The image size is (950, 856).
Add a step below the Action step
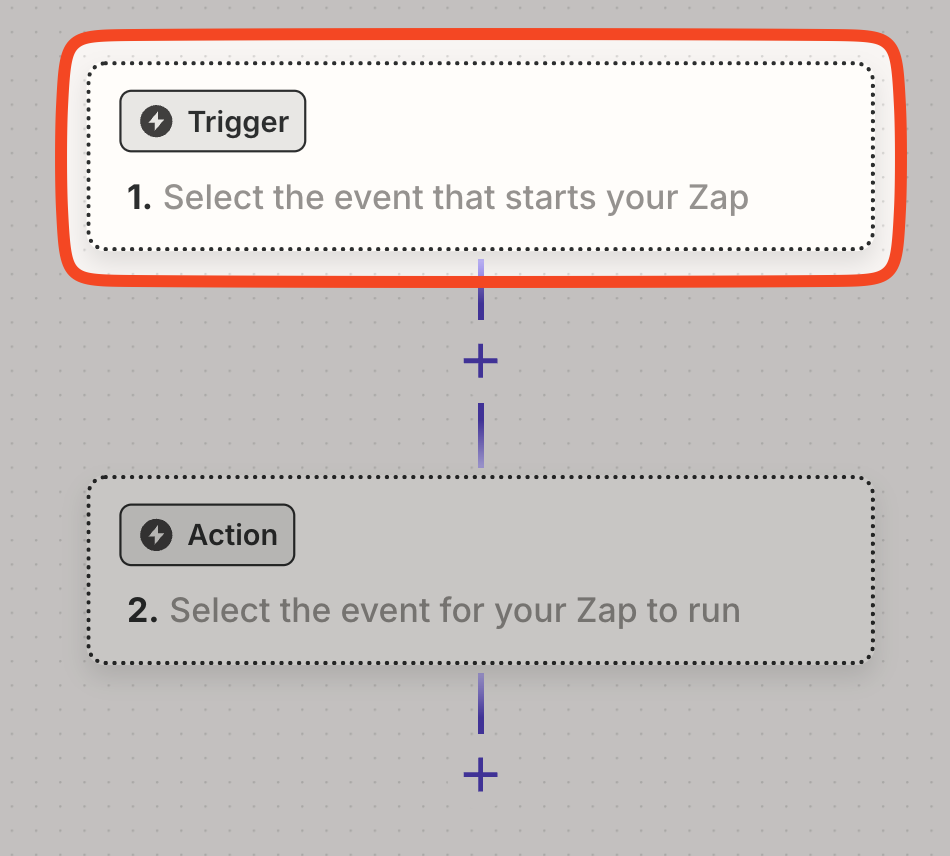click(x=481, y=774)
